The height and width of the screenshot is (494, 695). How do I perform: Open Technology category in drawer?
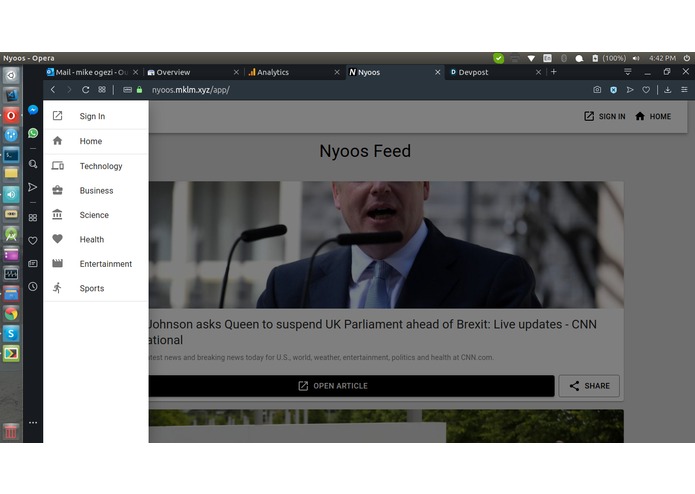pyautogui.click(x=96, y=166)
